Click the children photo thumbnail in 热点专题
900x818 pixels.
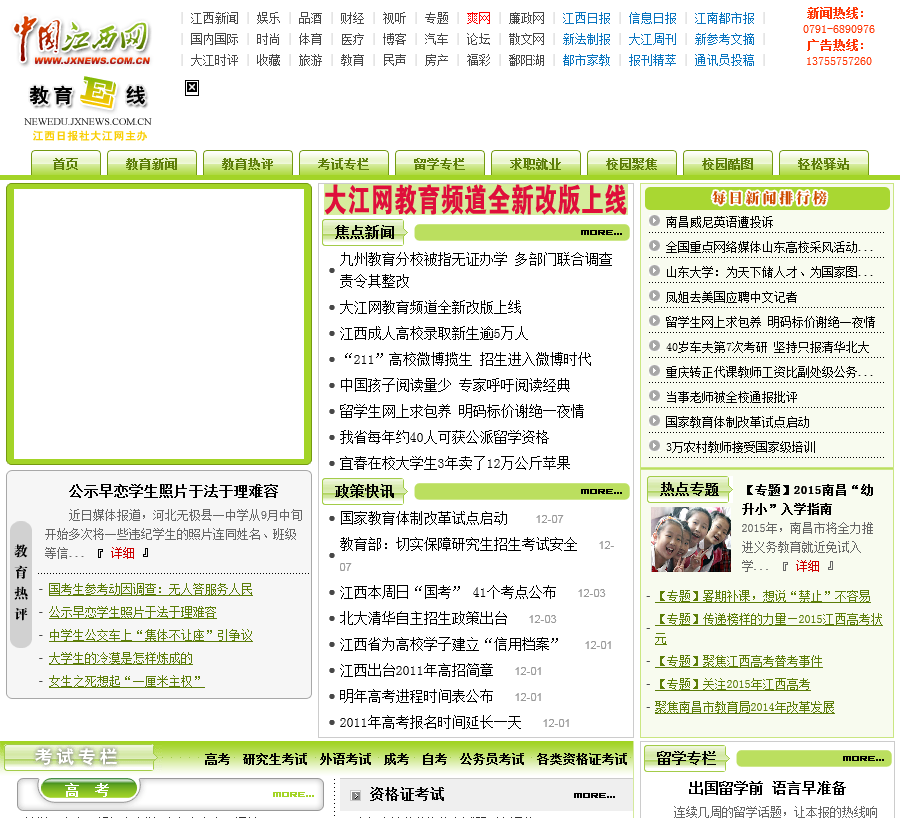pos(691,539)
